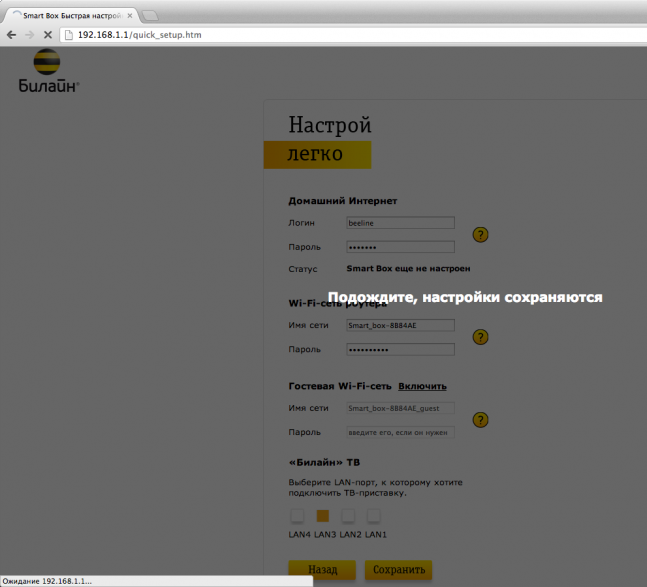Click the Настрой heading text

coord(330,125)
